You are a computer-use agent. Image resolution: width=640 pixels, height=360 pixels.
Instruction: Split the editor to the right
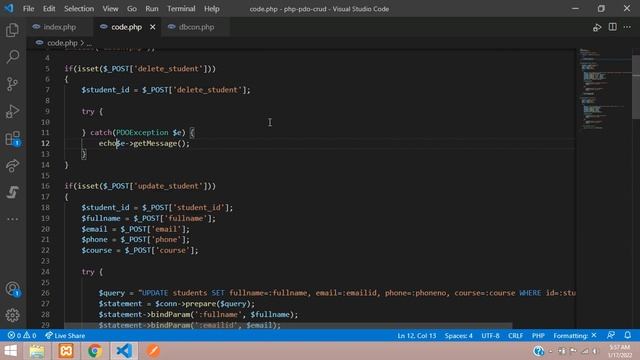pyautogui.click(x=612, y=27)
